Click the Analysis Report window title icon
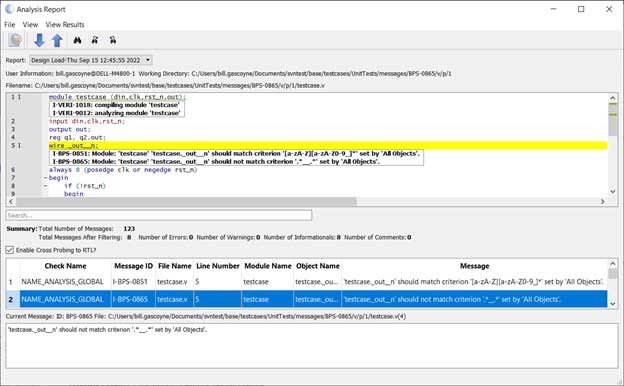Viewport: 624px width, 386px height. (9, 9)
